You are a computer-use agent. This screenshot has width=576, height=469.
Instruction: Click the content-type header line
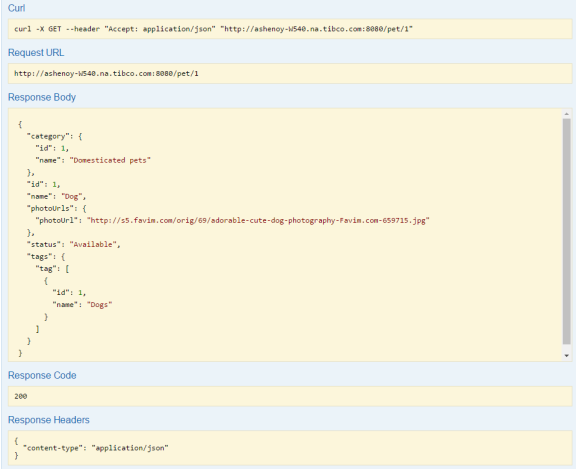(x=96, y=448)
